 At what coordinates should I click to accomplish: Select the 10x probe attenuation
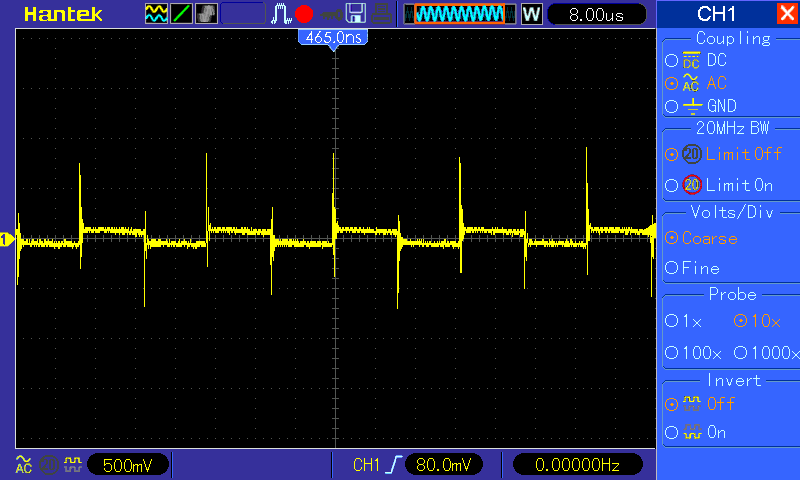coord(757,321)
